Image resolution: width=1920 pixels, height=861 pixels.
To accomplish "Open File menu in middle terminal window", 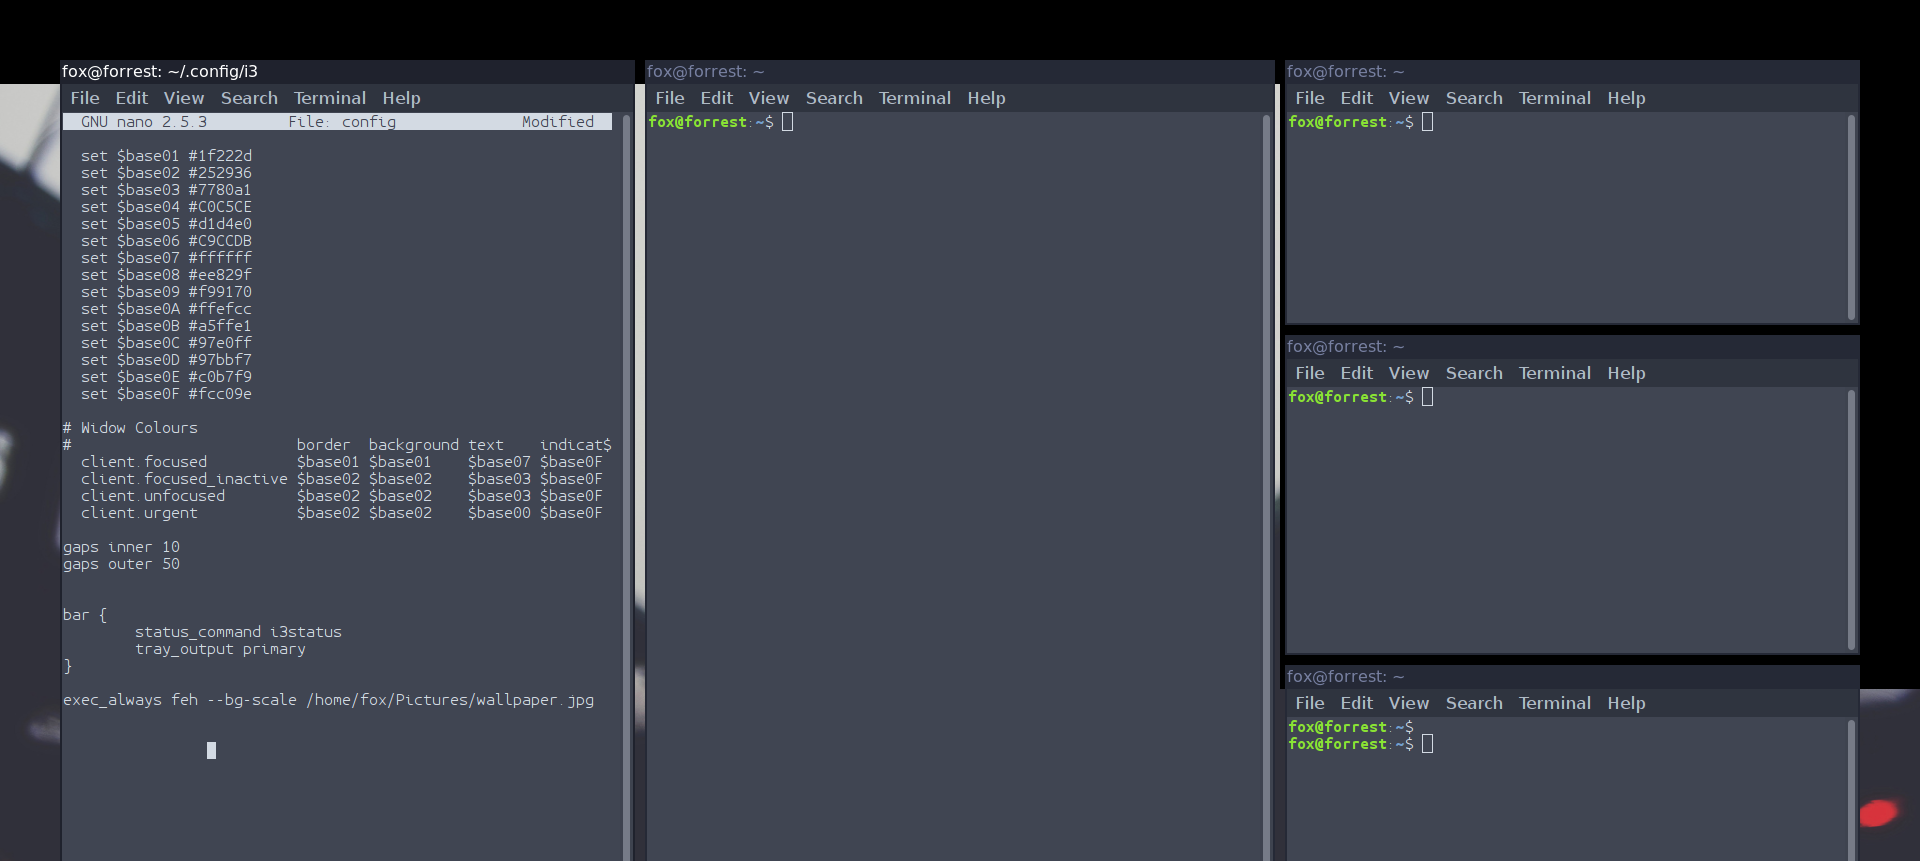I will [x=670, y=98].
